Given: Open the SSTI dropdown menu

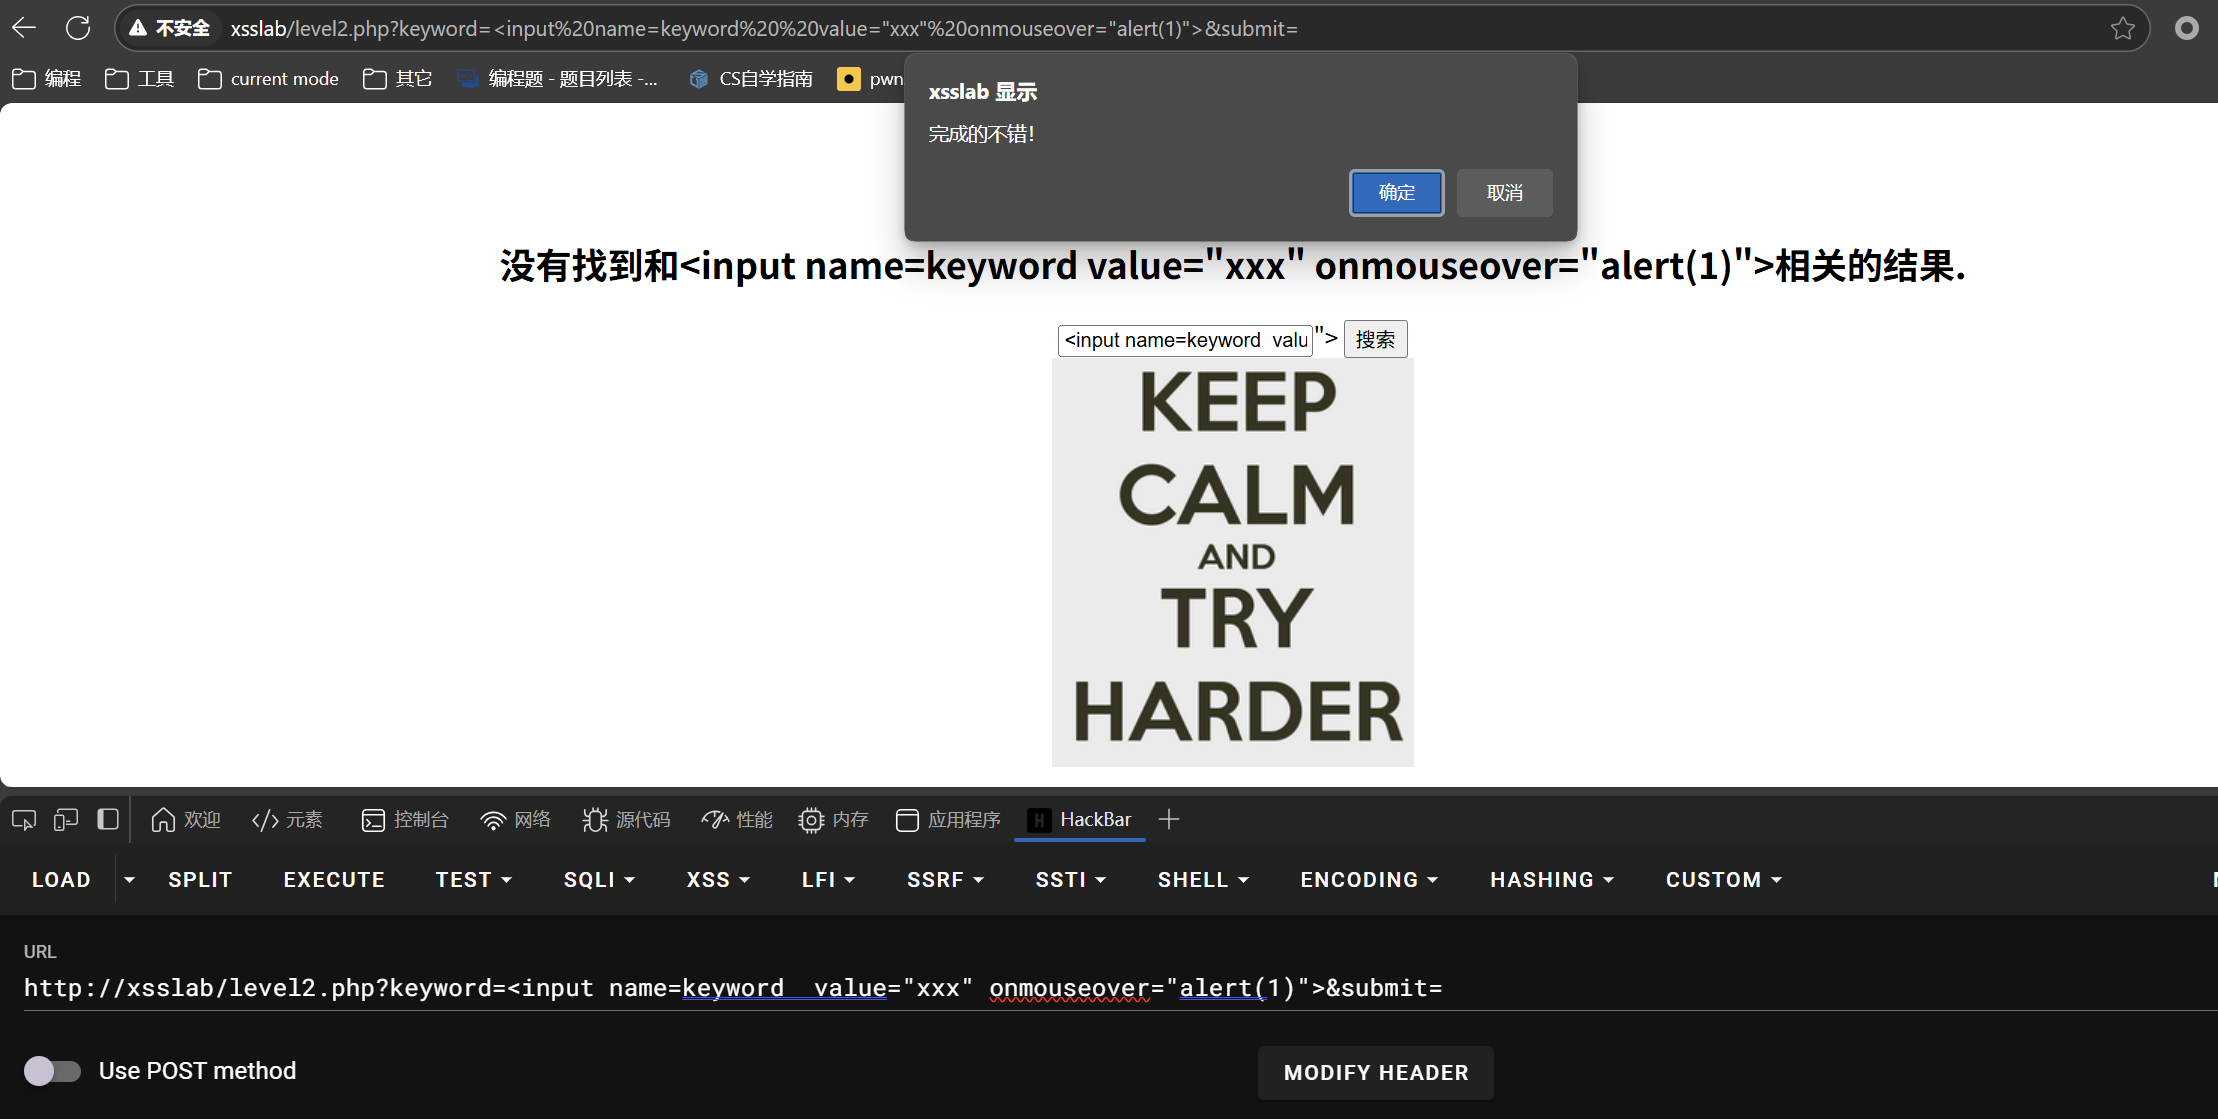Looking at the screenshot, I should click(1070, 880).
